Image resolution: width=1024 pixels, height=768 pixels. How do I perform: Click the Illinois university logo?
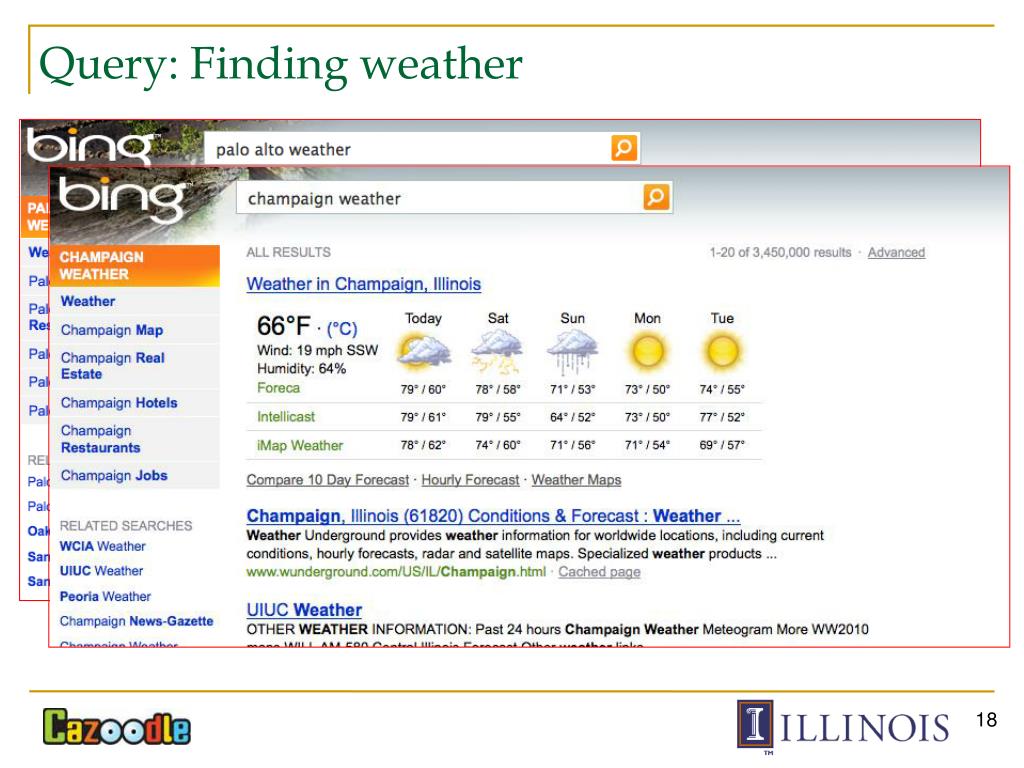[x=843, y=726]
